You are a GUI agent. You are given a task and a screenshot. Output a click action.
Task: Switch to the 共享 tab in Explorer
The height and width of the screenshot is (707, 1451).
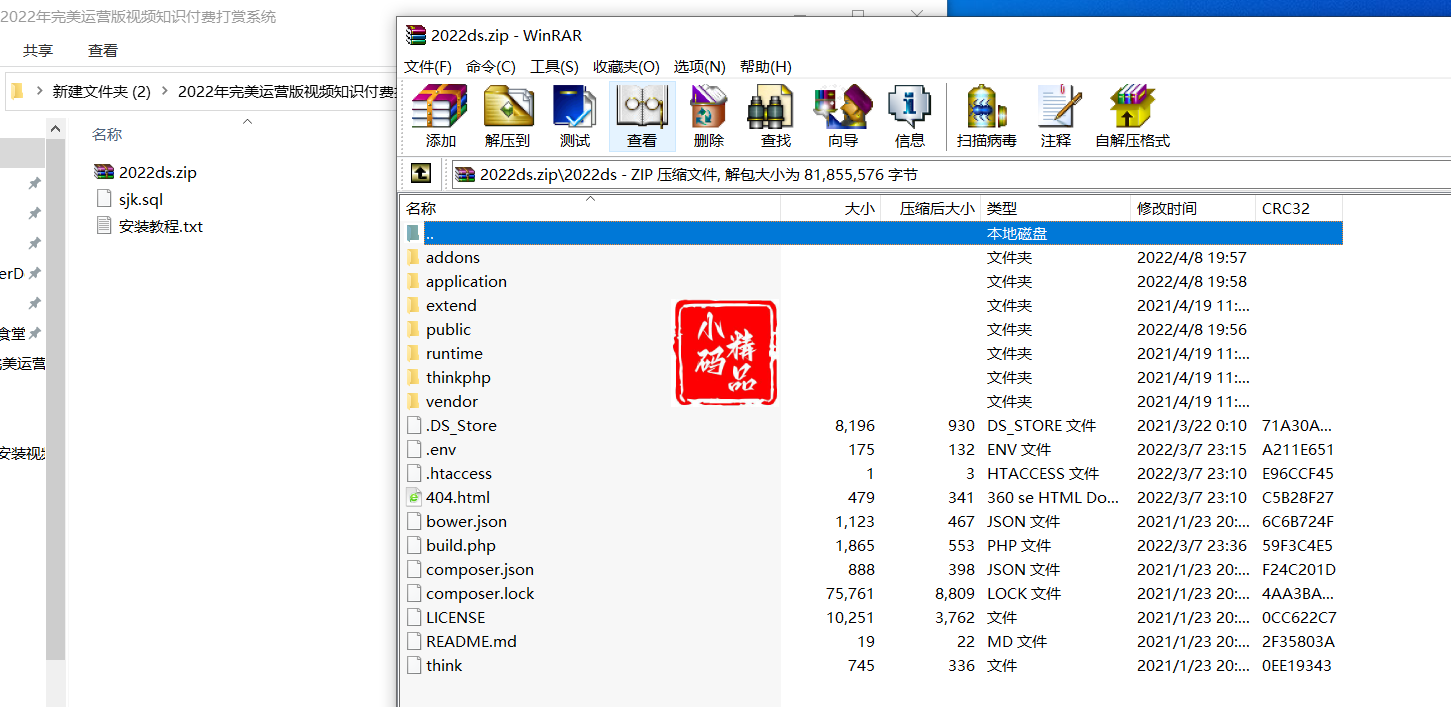click(x=38, y=50)
